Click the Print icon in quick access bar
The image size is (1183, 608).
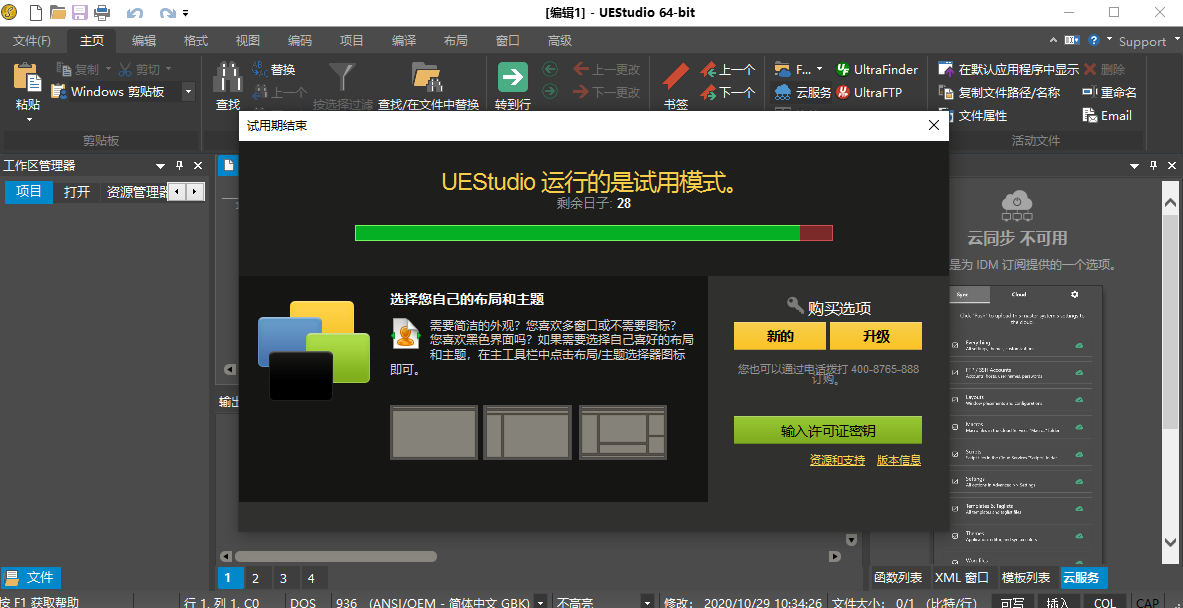coord(101,12)
